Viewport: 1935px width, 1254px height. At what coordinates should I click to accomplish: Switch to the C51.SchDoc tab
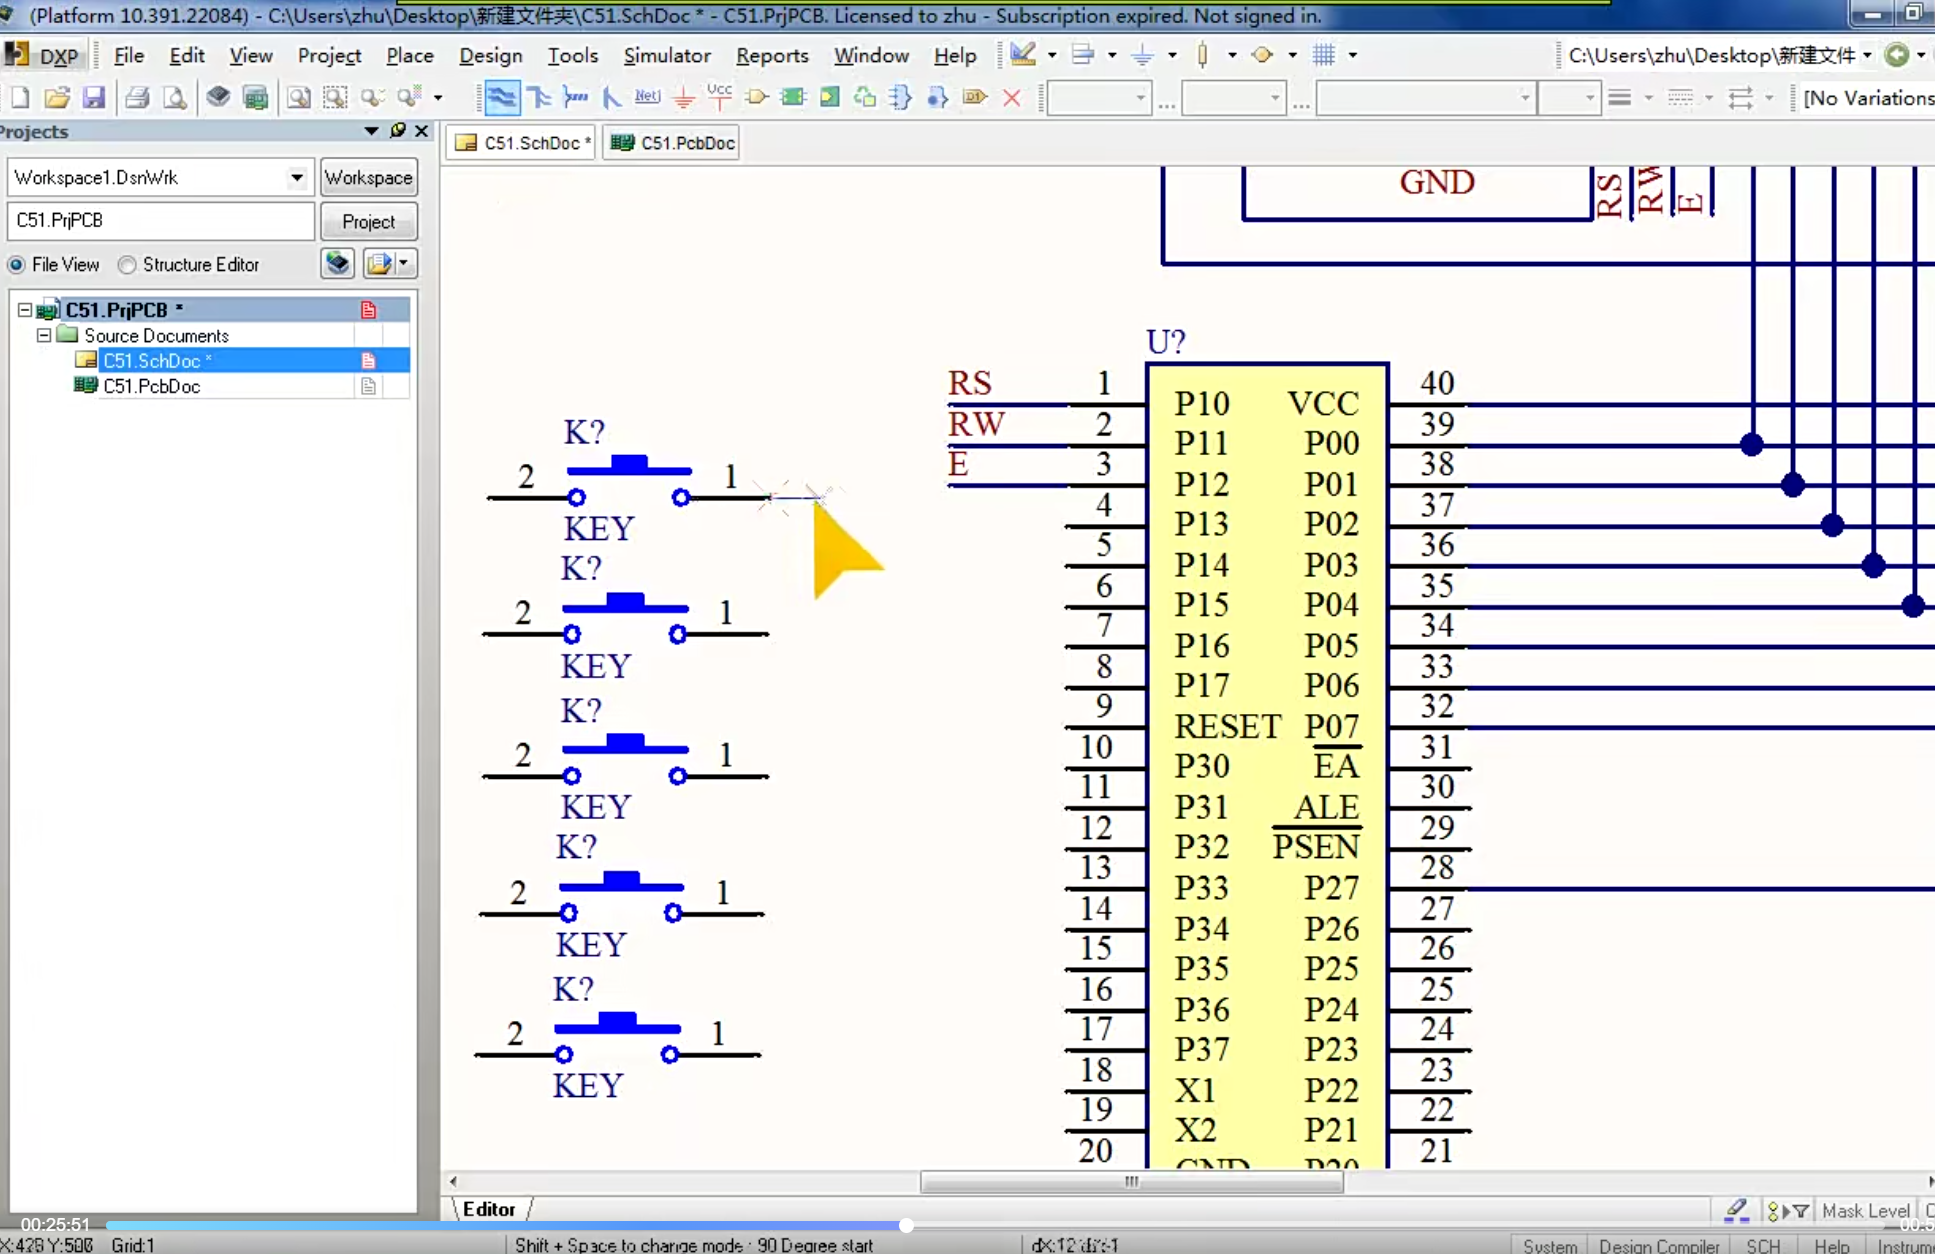522,143
